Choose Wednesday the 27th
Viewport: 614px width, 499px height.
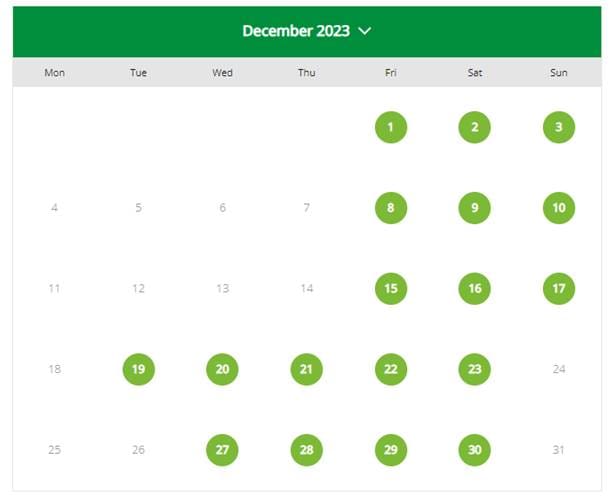click(x=222, y=450)
